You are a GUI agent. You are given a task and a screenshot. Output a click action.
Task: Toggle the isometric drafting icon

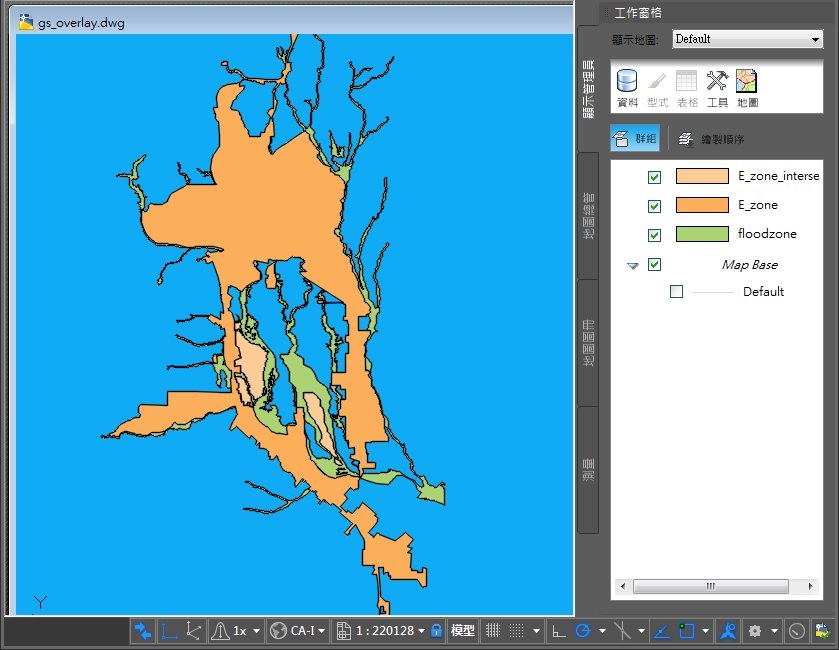[622, 631]
